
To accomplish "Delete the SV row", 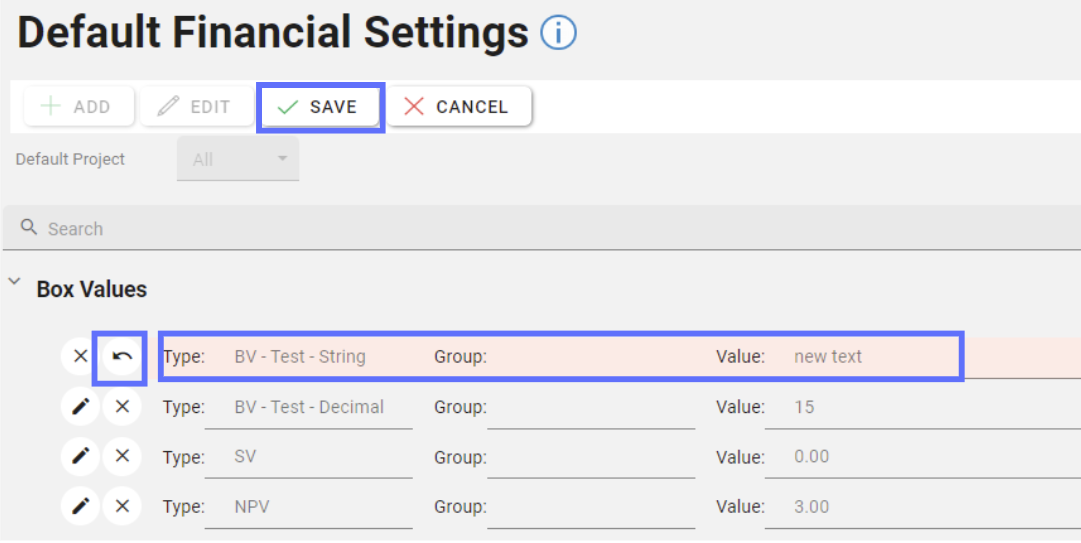I will pyautogui.click(x=122, y=457).
